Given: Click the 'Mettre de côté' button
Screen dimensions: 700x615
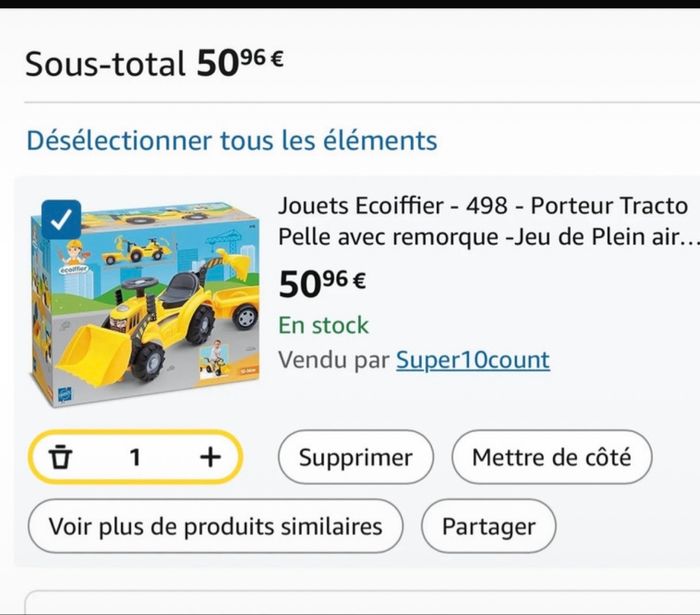Looking at the screenshot, I should pyautogui.click(x=551, y=458).
